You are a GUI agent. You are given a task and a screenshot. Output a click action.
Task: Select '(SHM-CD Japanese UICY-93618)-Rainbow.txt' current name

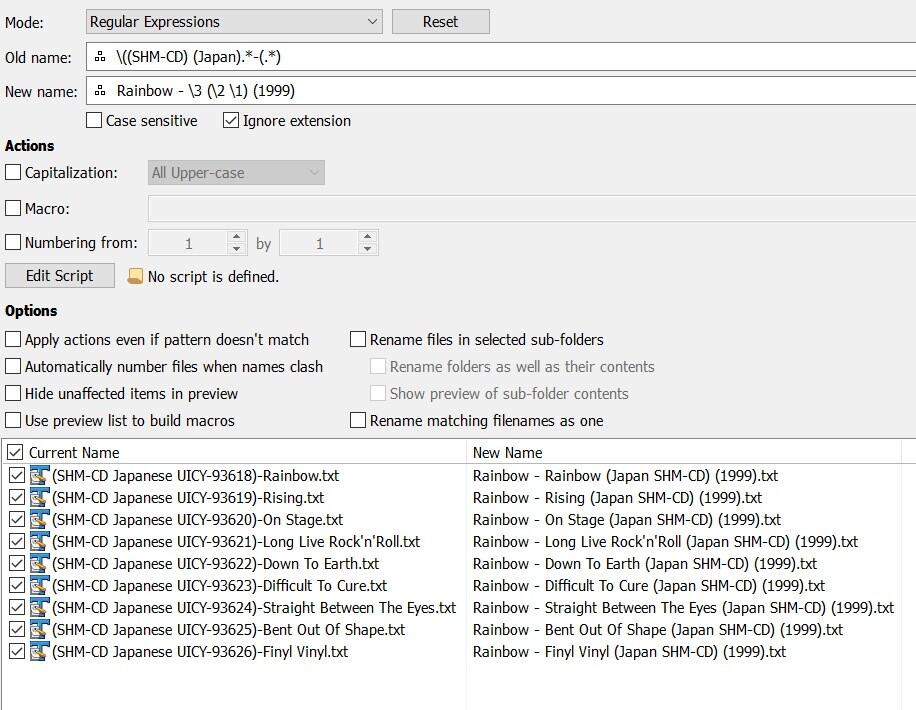pos(196,476)
